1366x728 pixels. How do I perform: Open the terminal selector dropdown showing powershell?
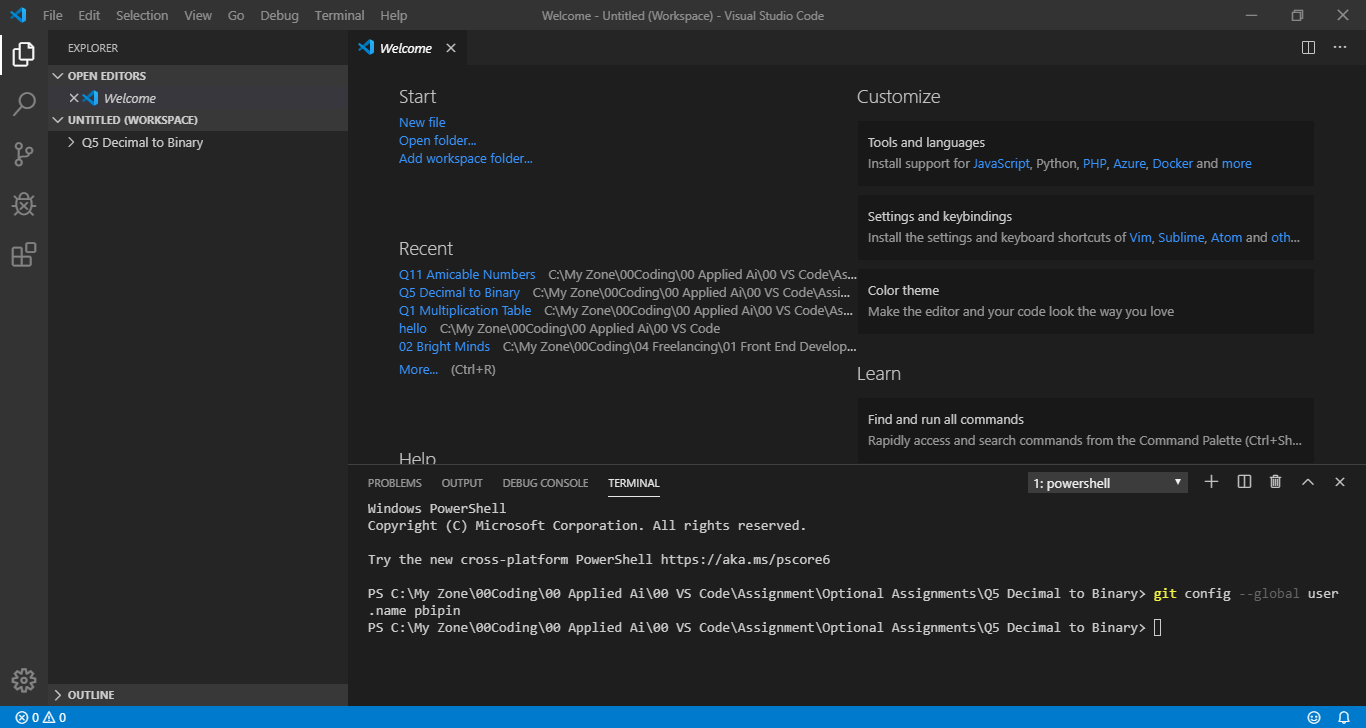pyautogui.click(x=1107, y=482)
